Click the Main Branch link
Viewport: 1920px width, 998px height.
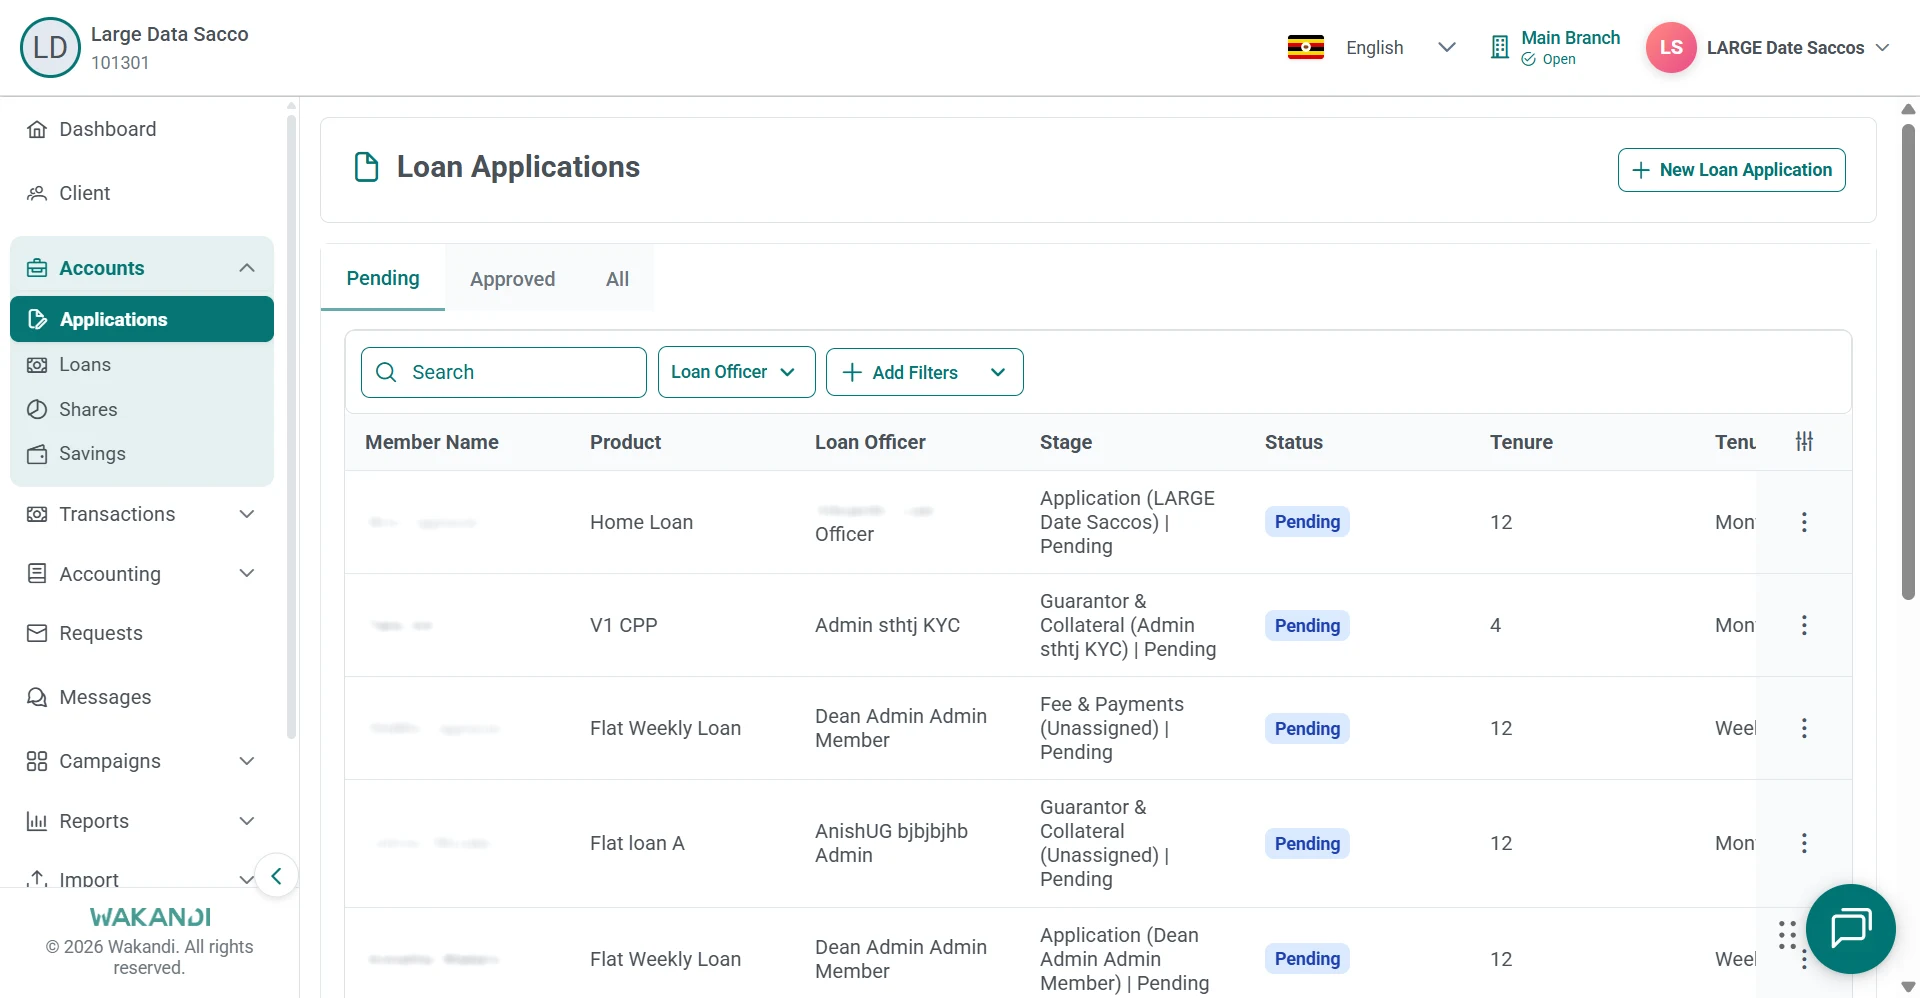[1570, 38]
